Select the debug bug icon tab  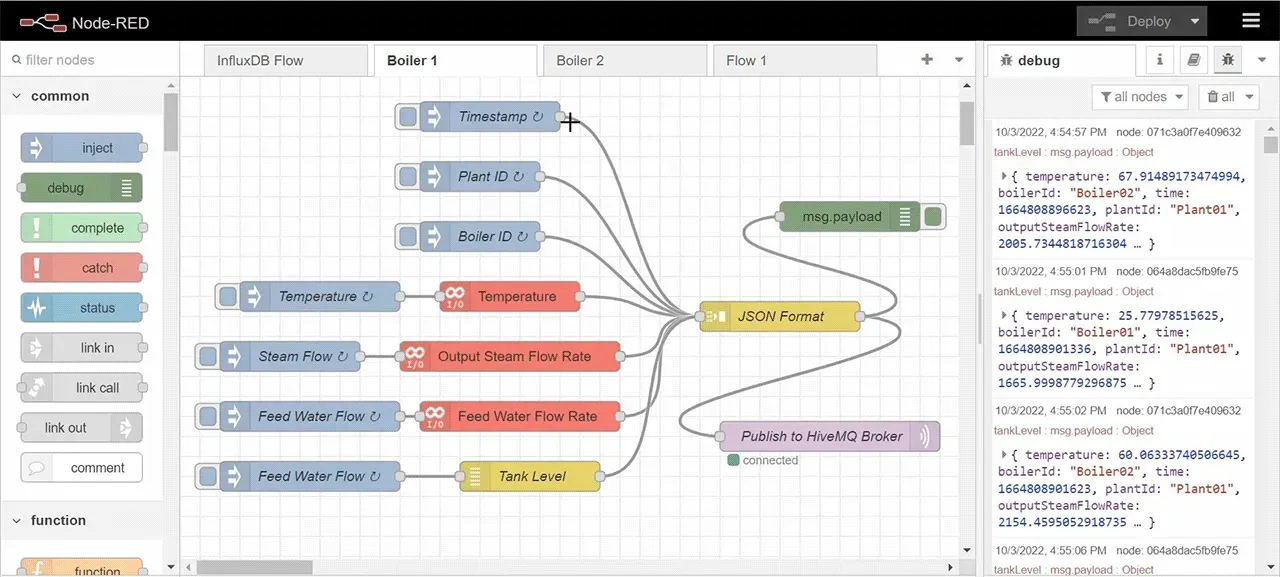pos(1228,60)
